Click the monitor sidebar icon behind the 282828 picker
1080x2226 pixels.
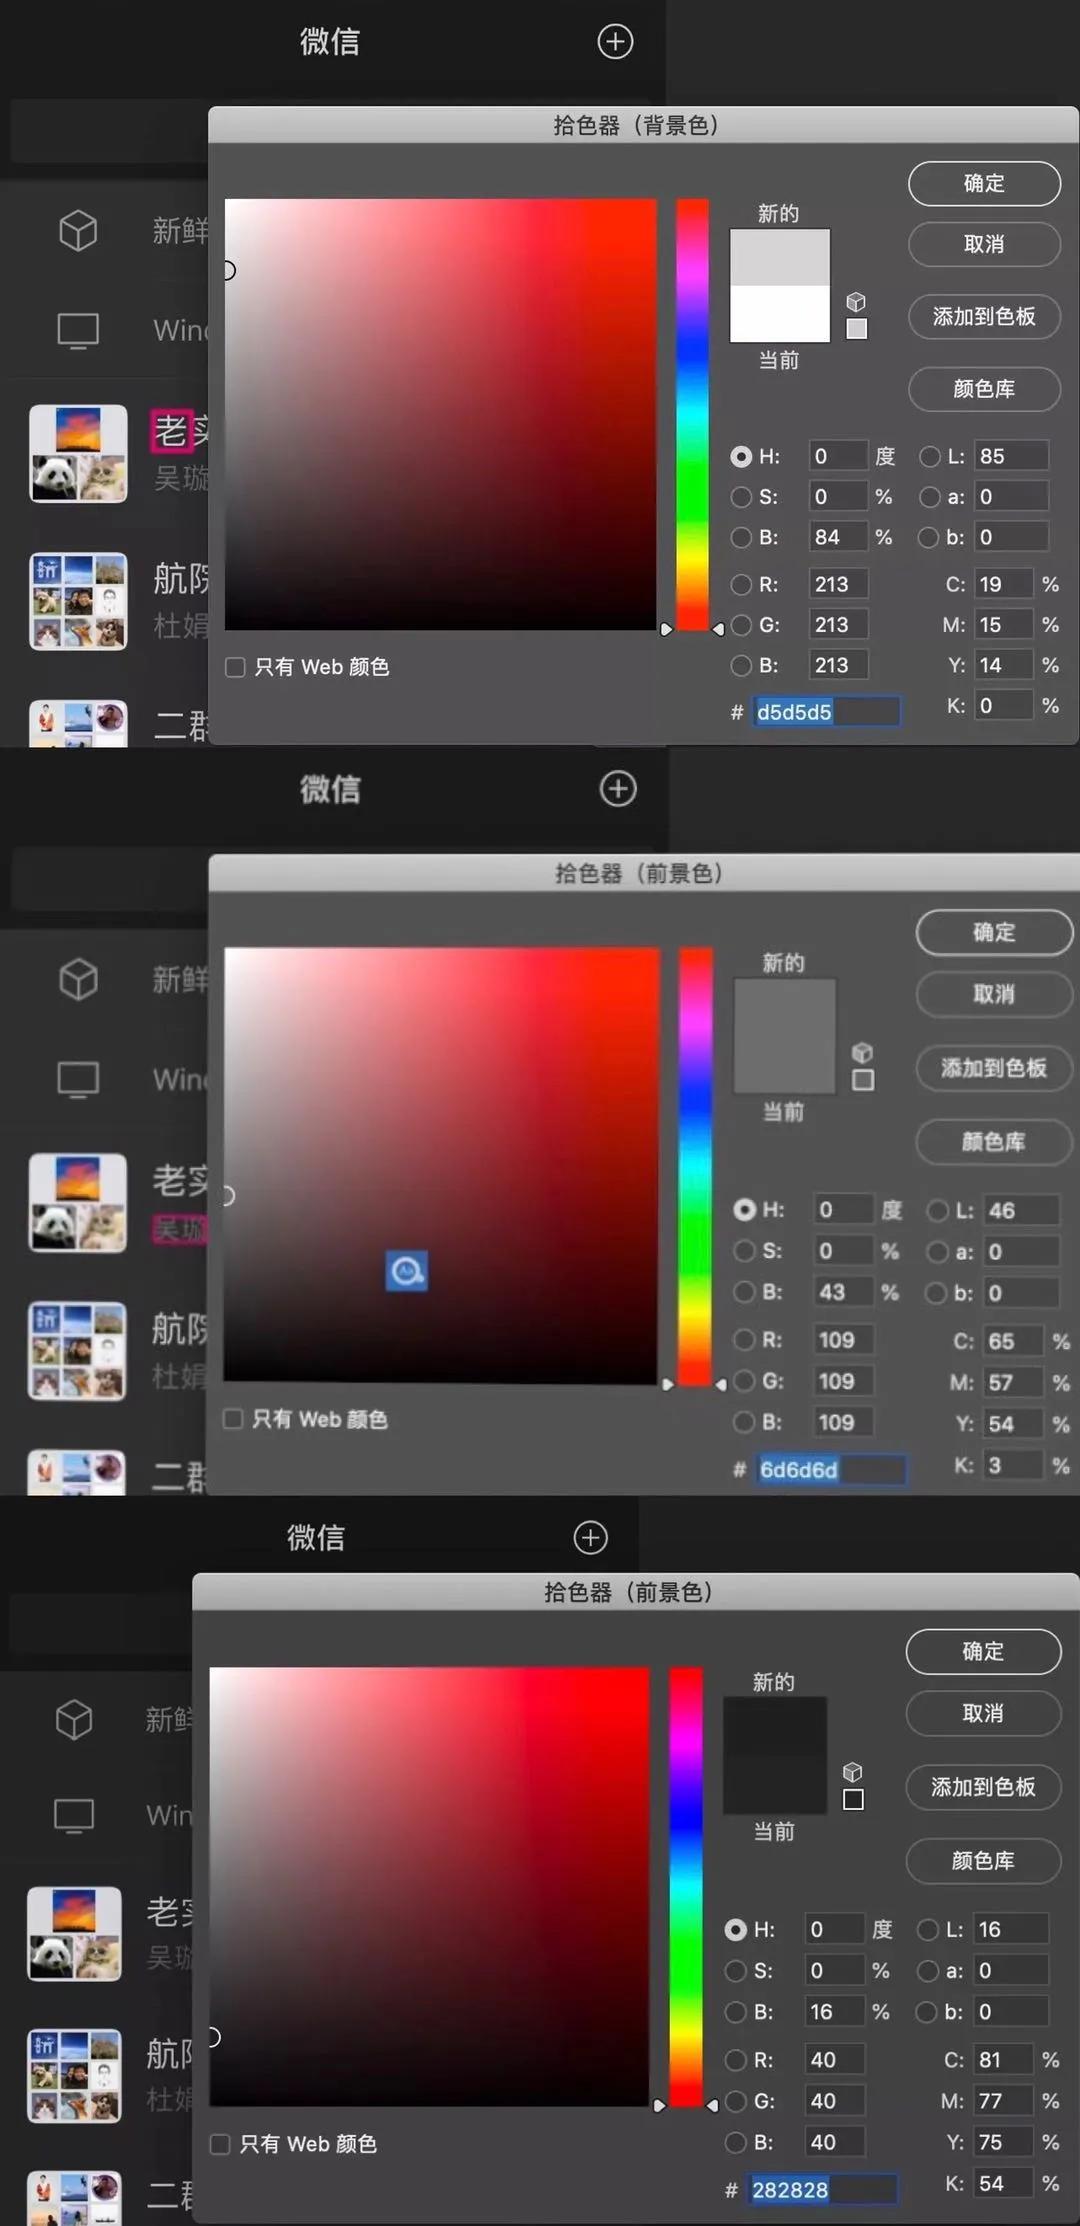(x=74, y=1814)
